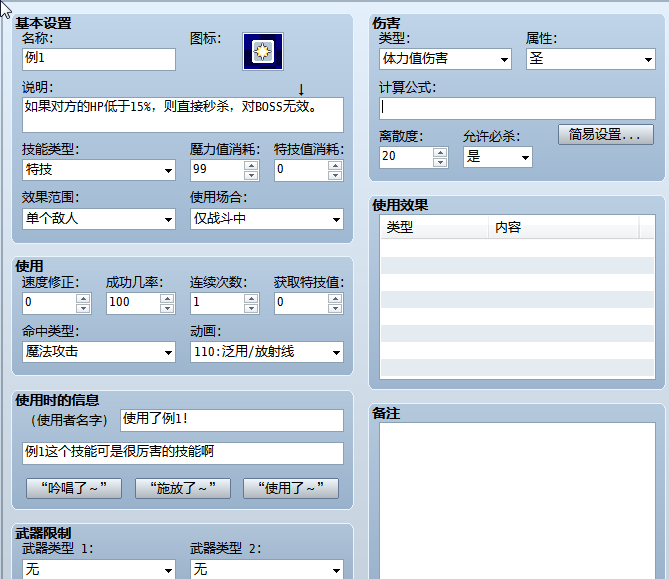Edit the 名称 field containing 例1

[99, 59]
